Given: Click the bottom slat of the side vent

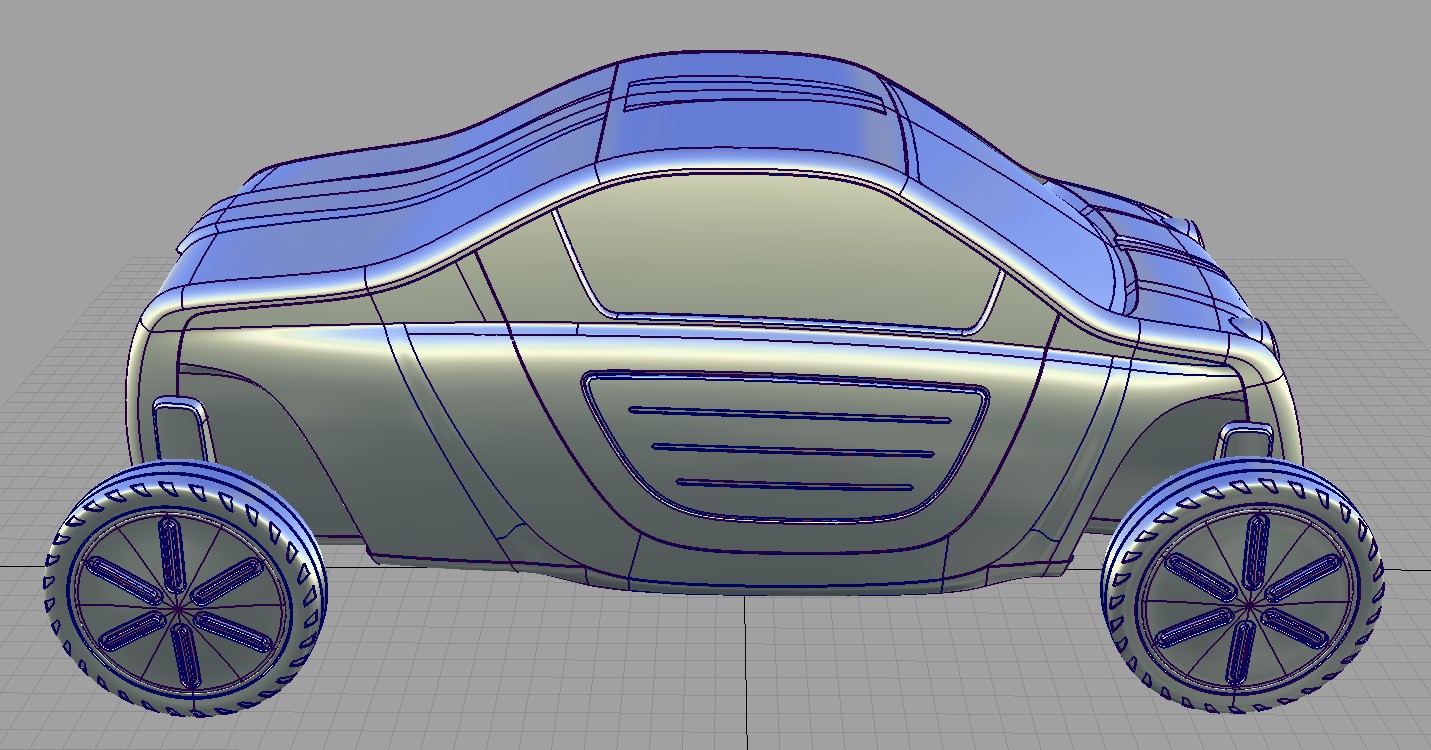Looking at the screenshot, I should click(795, 485).
